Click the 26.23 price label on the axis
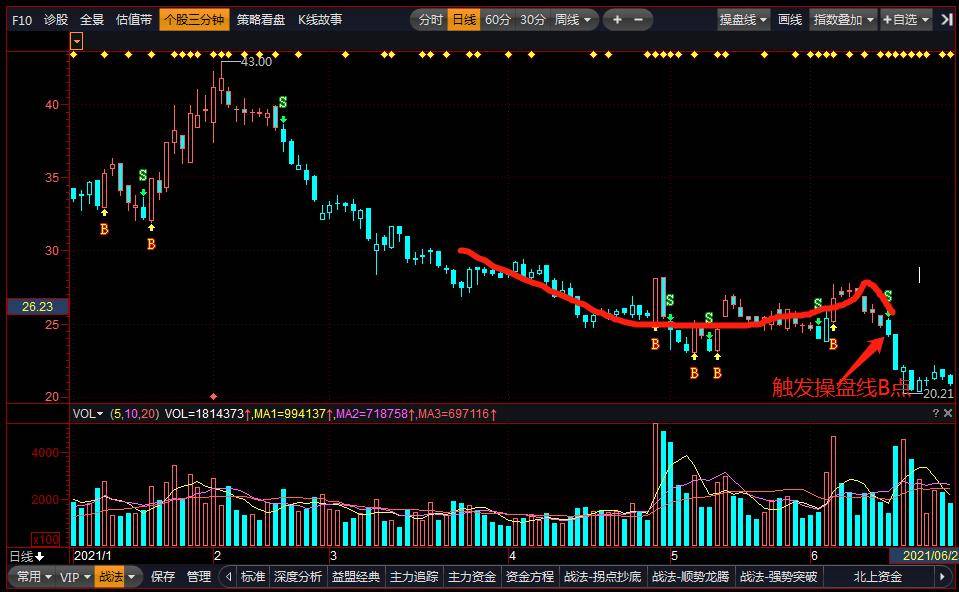The image size is (959, 592). pos(37,306)
